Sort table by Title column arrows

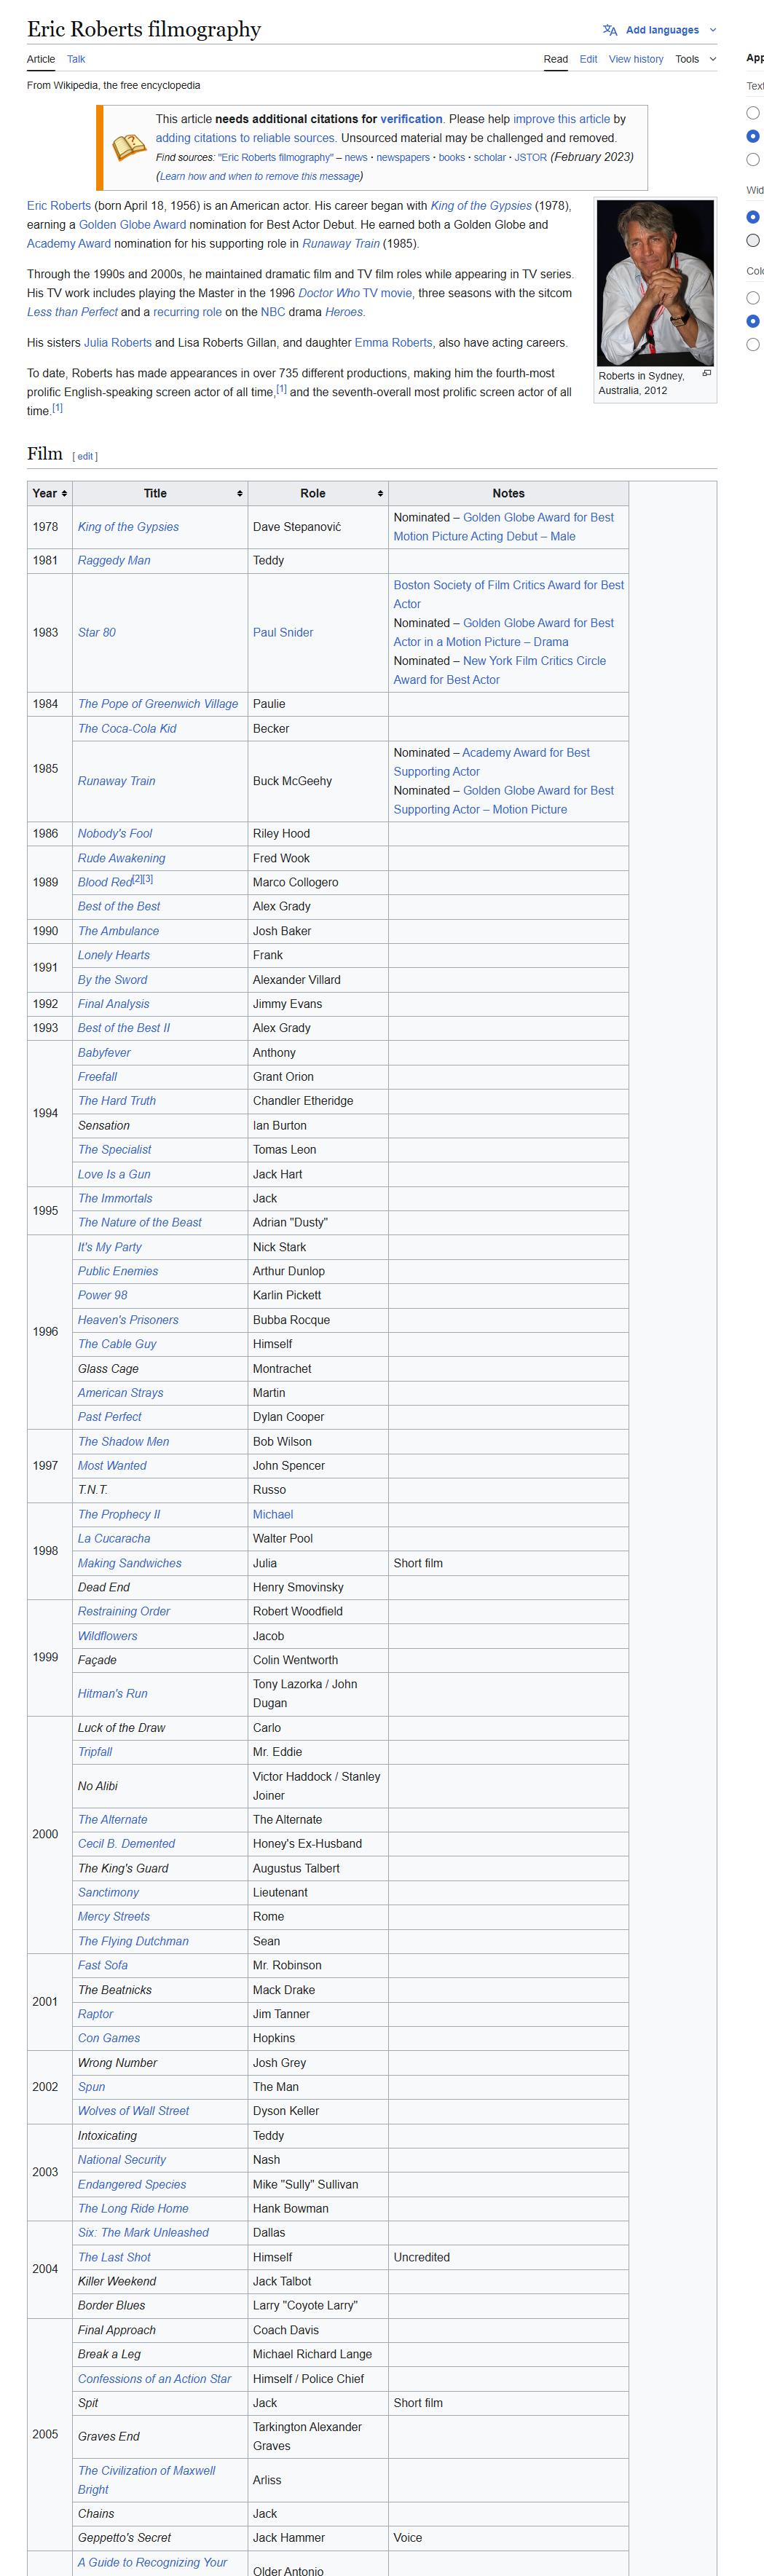(x=240, y=493)
